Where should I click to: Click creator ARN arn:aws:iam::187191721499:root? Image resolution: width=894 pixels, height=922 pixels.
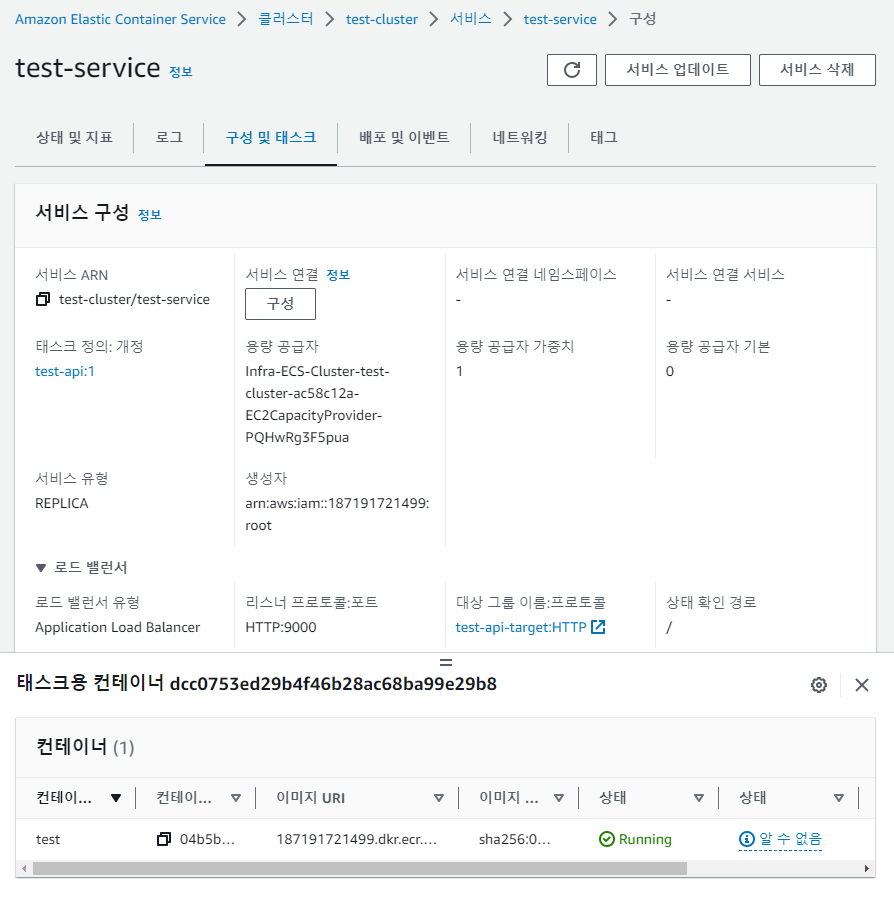337,515
